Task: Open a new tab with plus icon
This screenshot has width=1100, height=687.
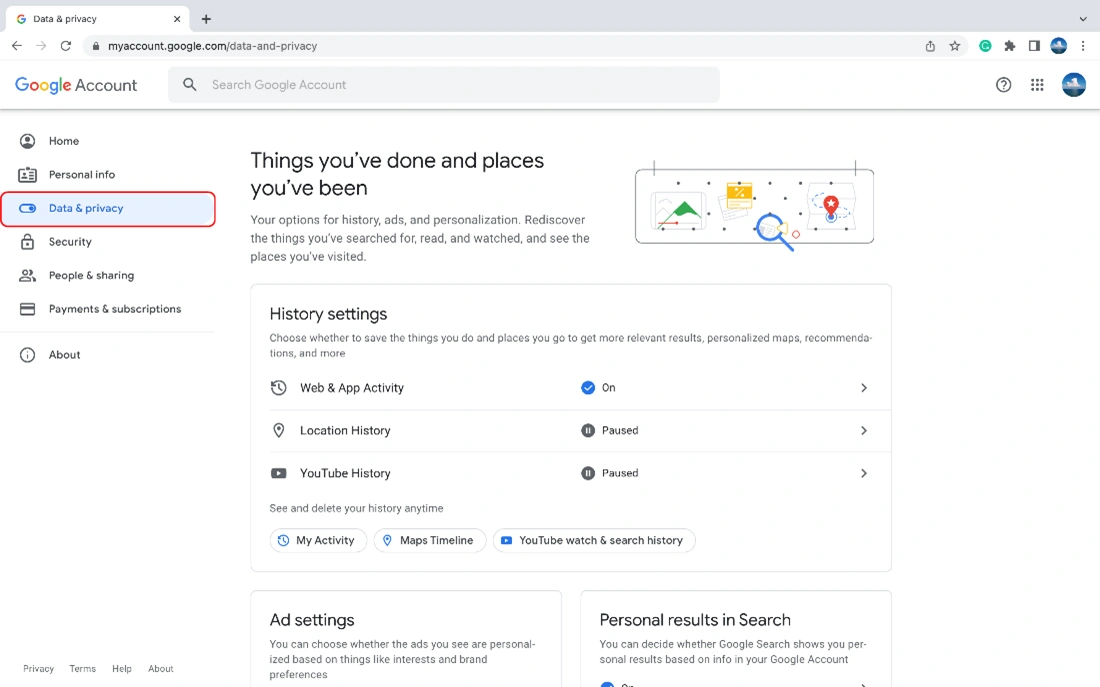Action: coord(206,19)
